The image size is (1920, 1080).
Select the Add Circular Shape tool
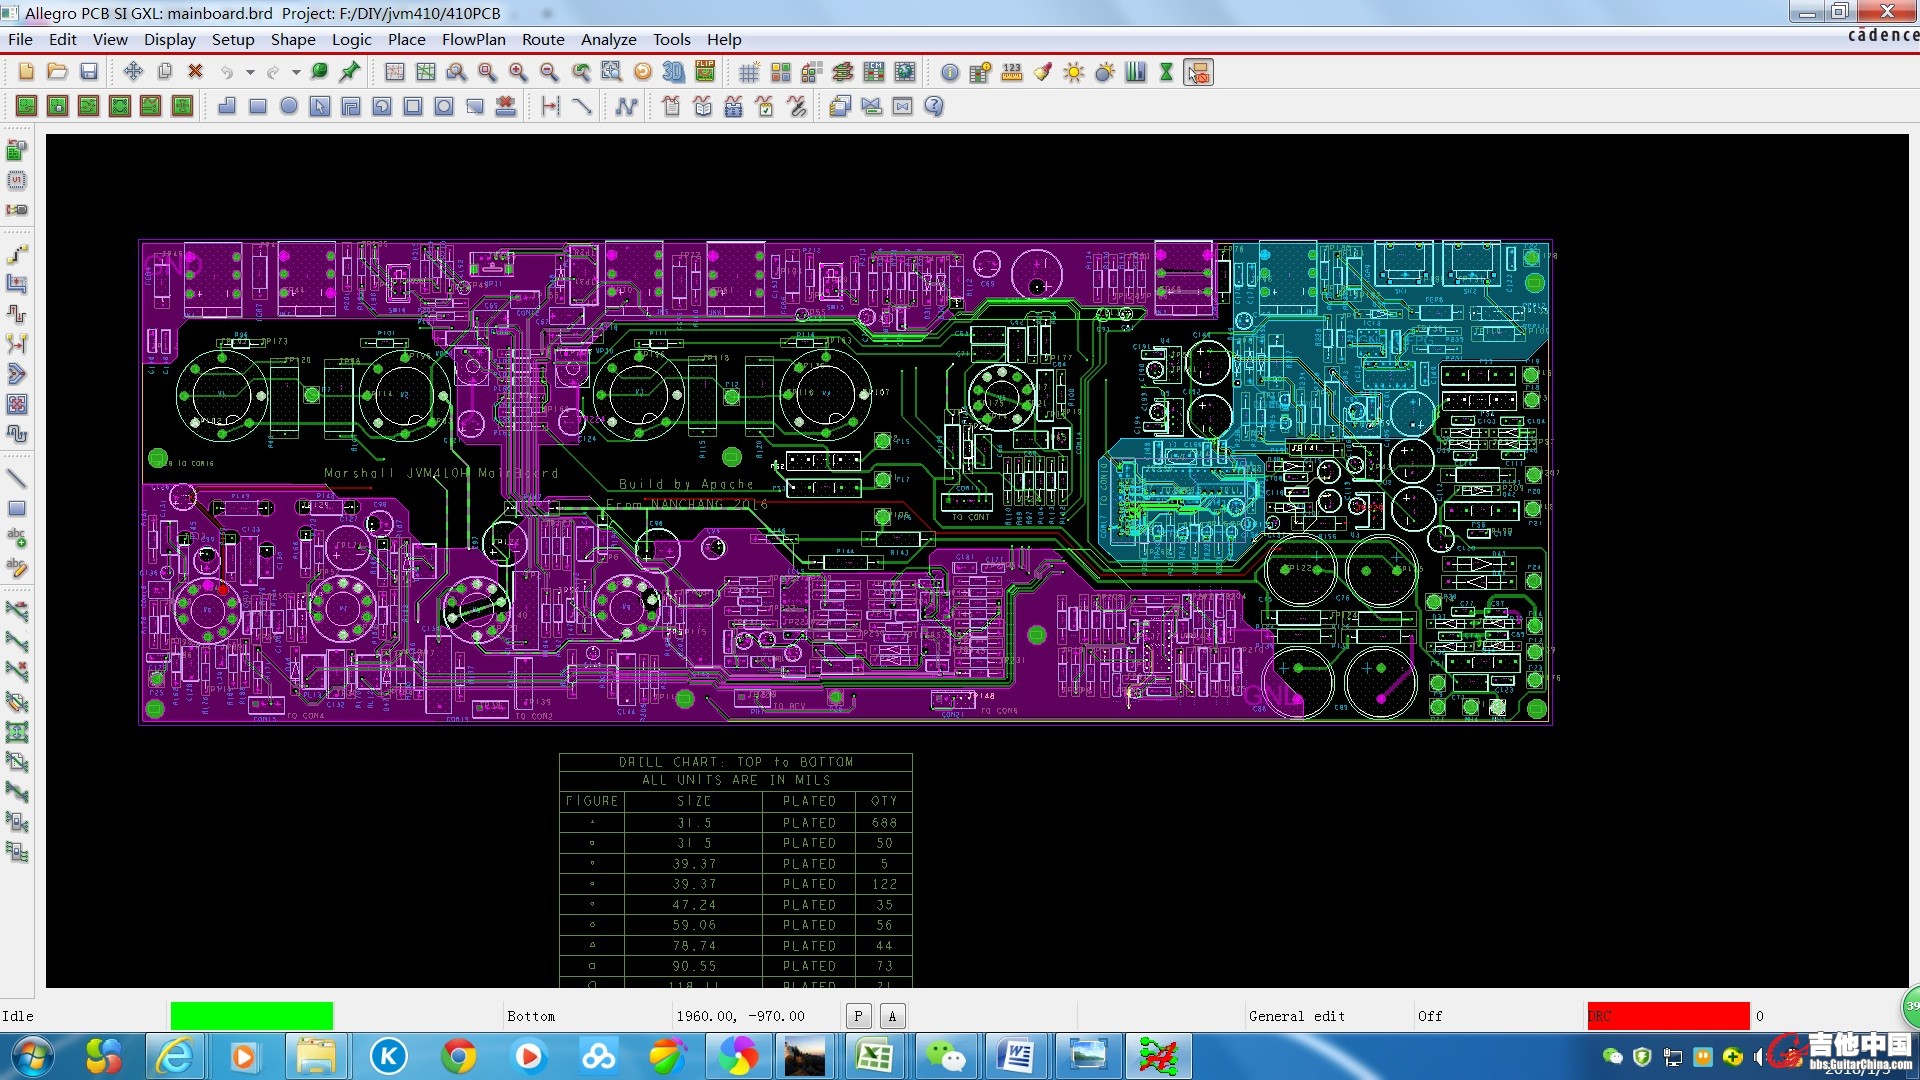[x=289, y=106]
